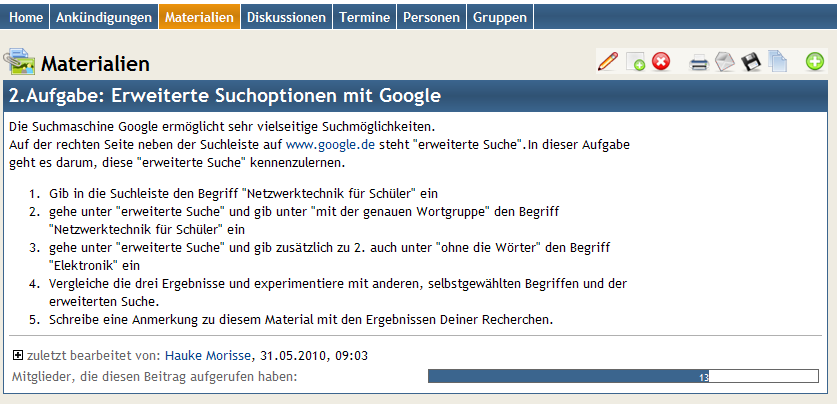This screenshot has width=837, height=404.
Task: Open the Termine tab
Action: pos(365,17)
